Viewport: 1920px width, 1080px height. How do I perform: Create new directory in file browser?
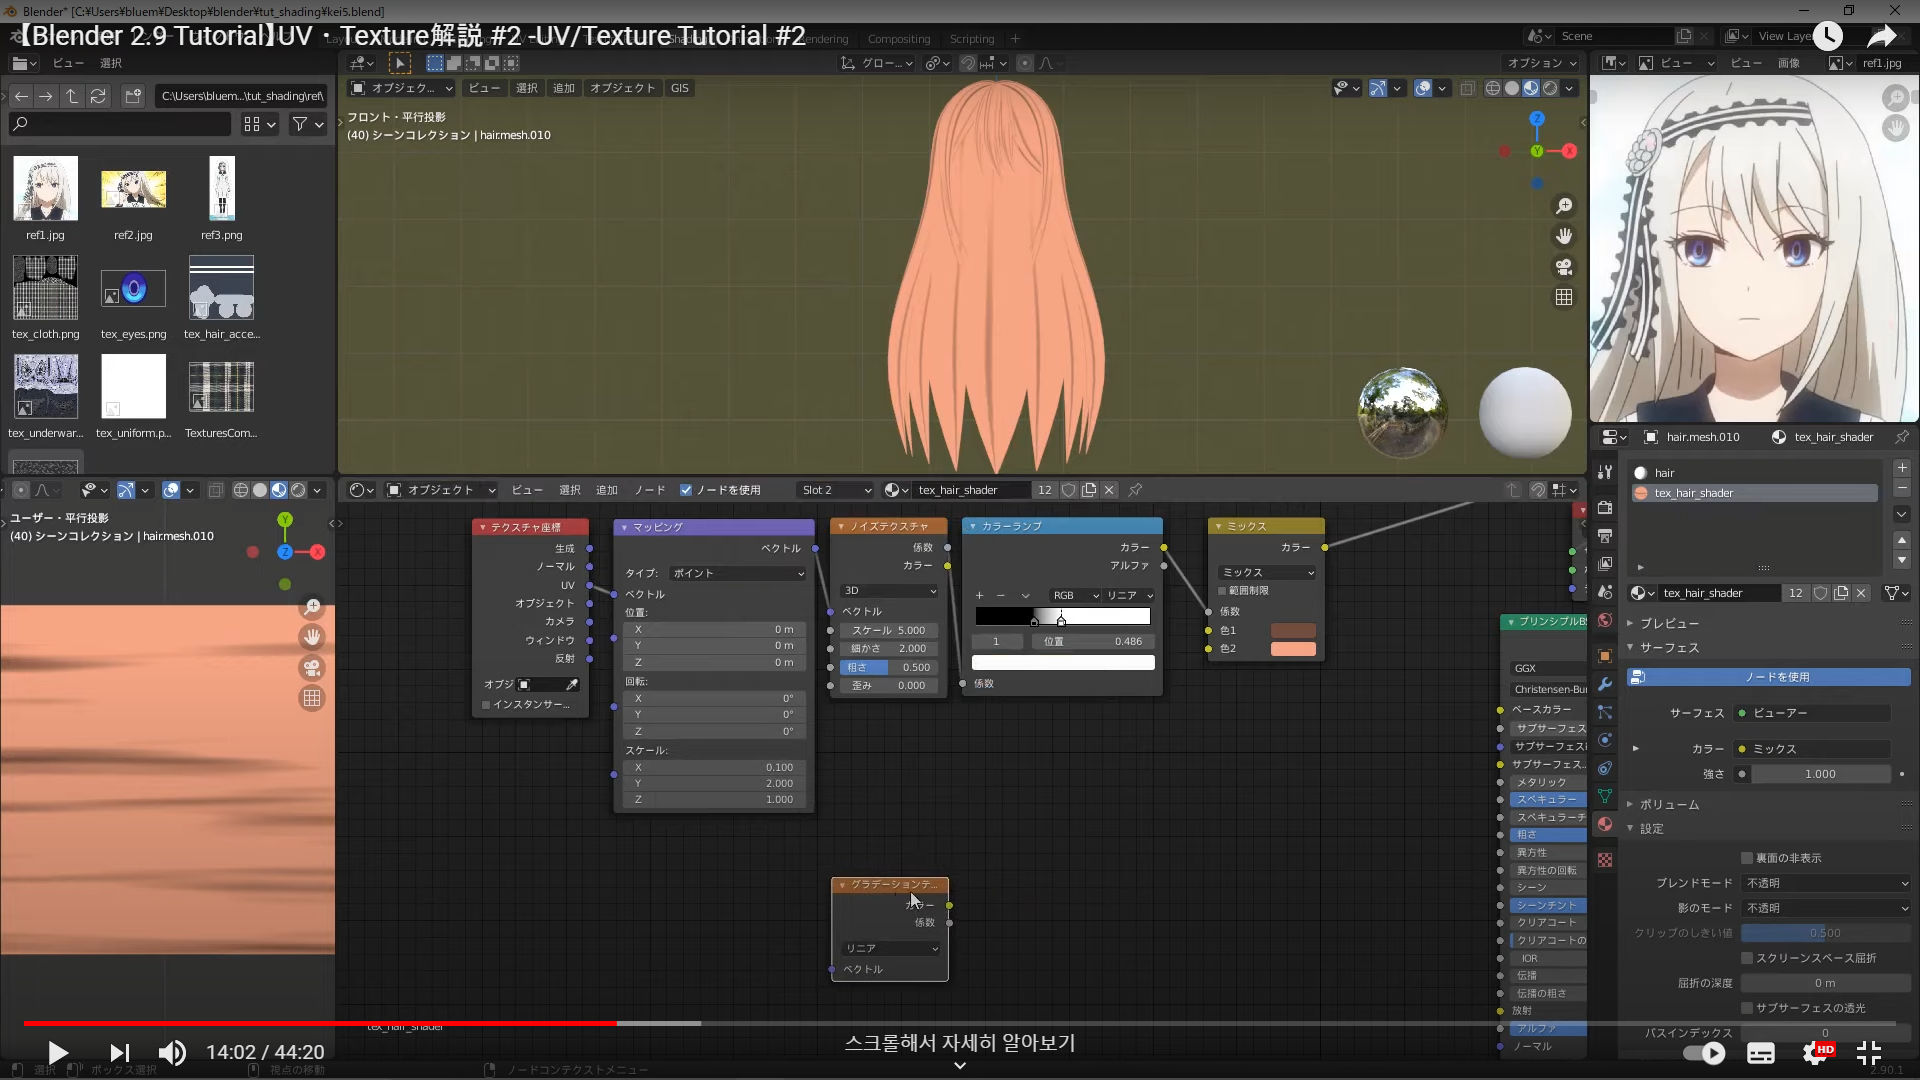tap(133, 96)
